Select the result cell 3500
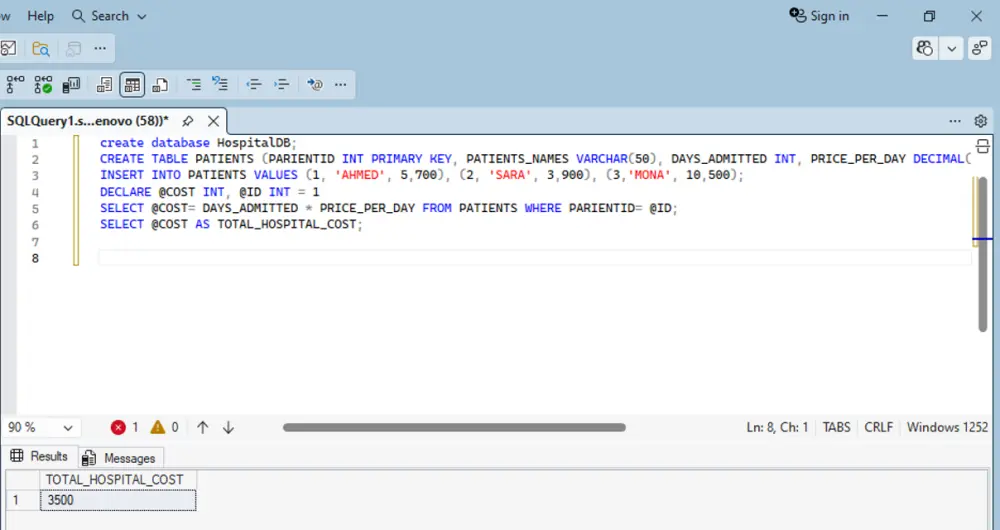Image resolution: width=1000 pixels, height=530 pixels. [x=118, y=500]
